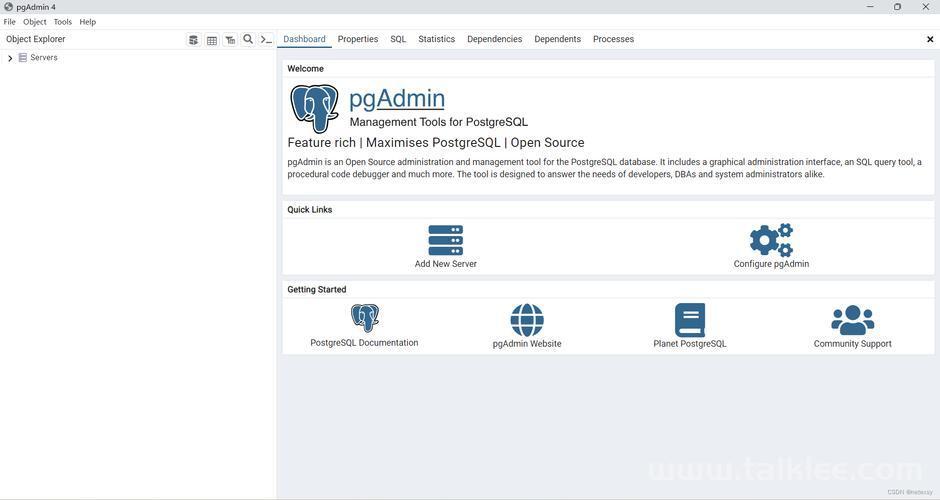
Task: Click the Object Explorer panel title
Action: (35, 39)
